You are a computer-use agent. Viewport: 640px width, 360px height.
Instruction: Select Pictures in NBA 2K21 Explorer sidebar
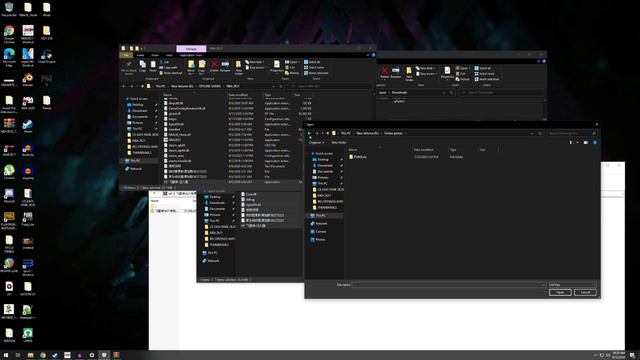(x=138, y=122)
